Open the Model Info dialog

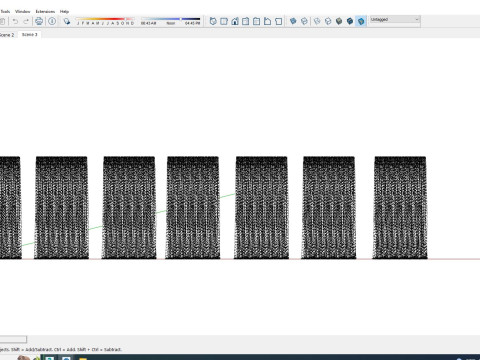(x=52, y=21)
